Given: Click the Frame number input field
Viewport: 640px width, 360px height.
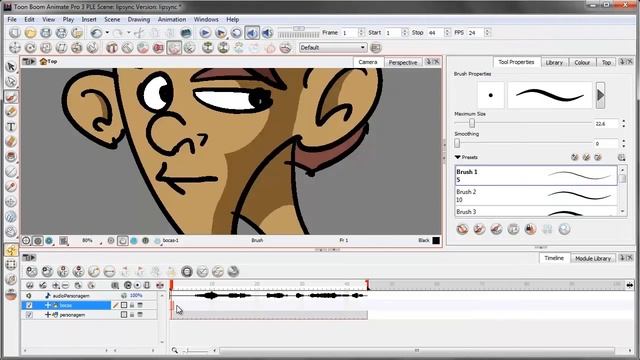Looking at the screenshot, I should click(x=349, y=33).
